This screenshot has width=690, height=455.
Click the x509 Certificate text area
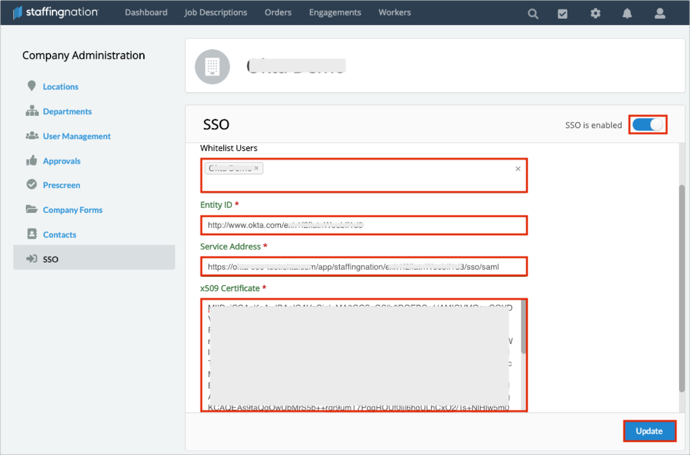click(361, 355)
